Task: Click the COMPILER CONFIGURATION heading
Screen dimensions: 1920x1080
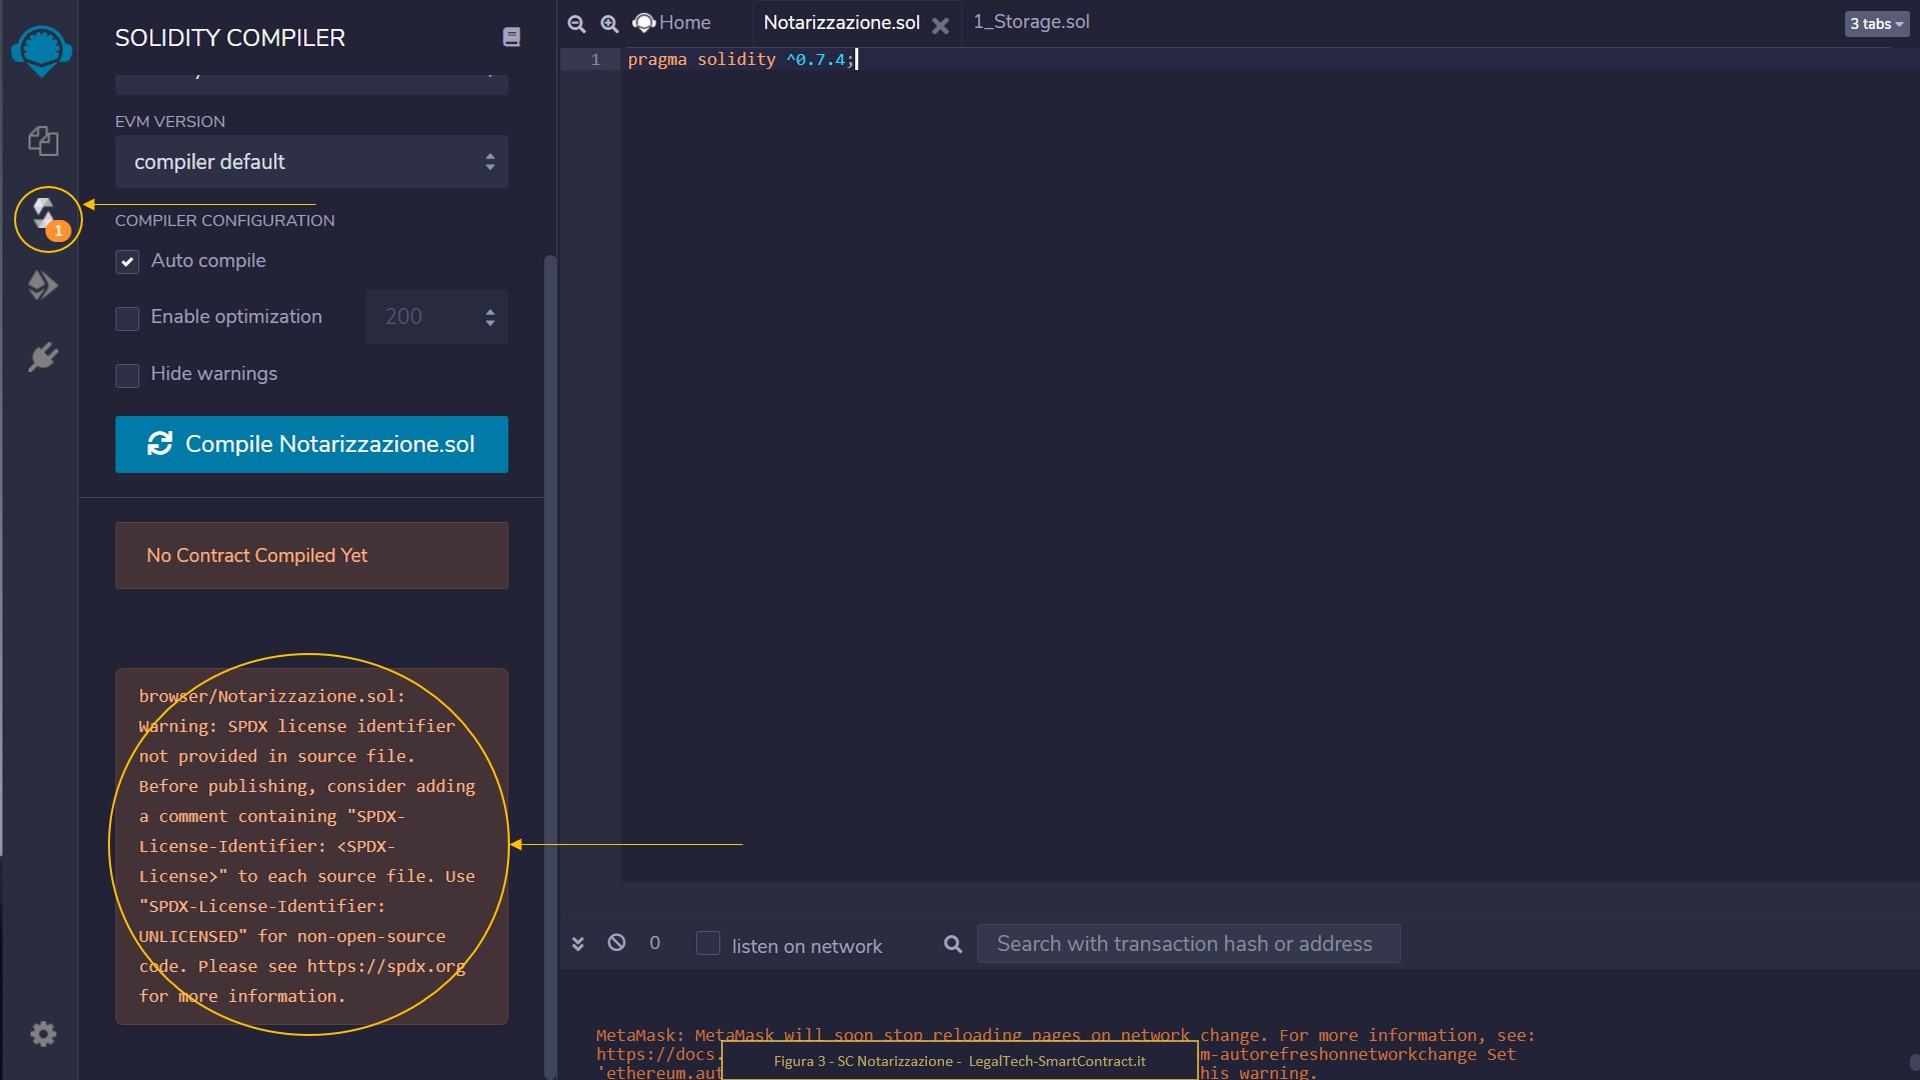Action: [x=225, y=220]
